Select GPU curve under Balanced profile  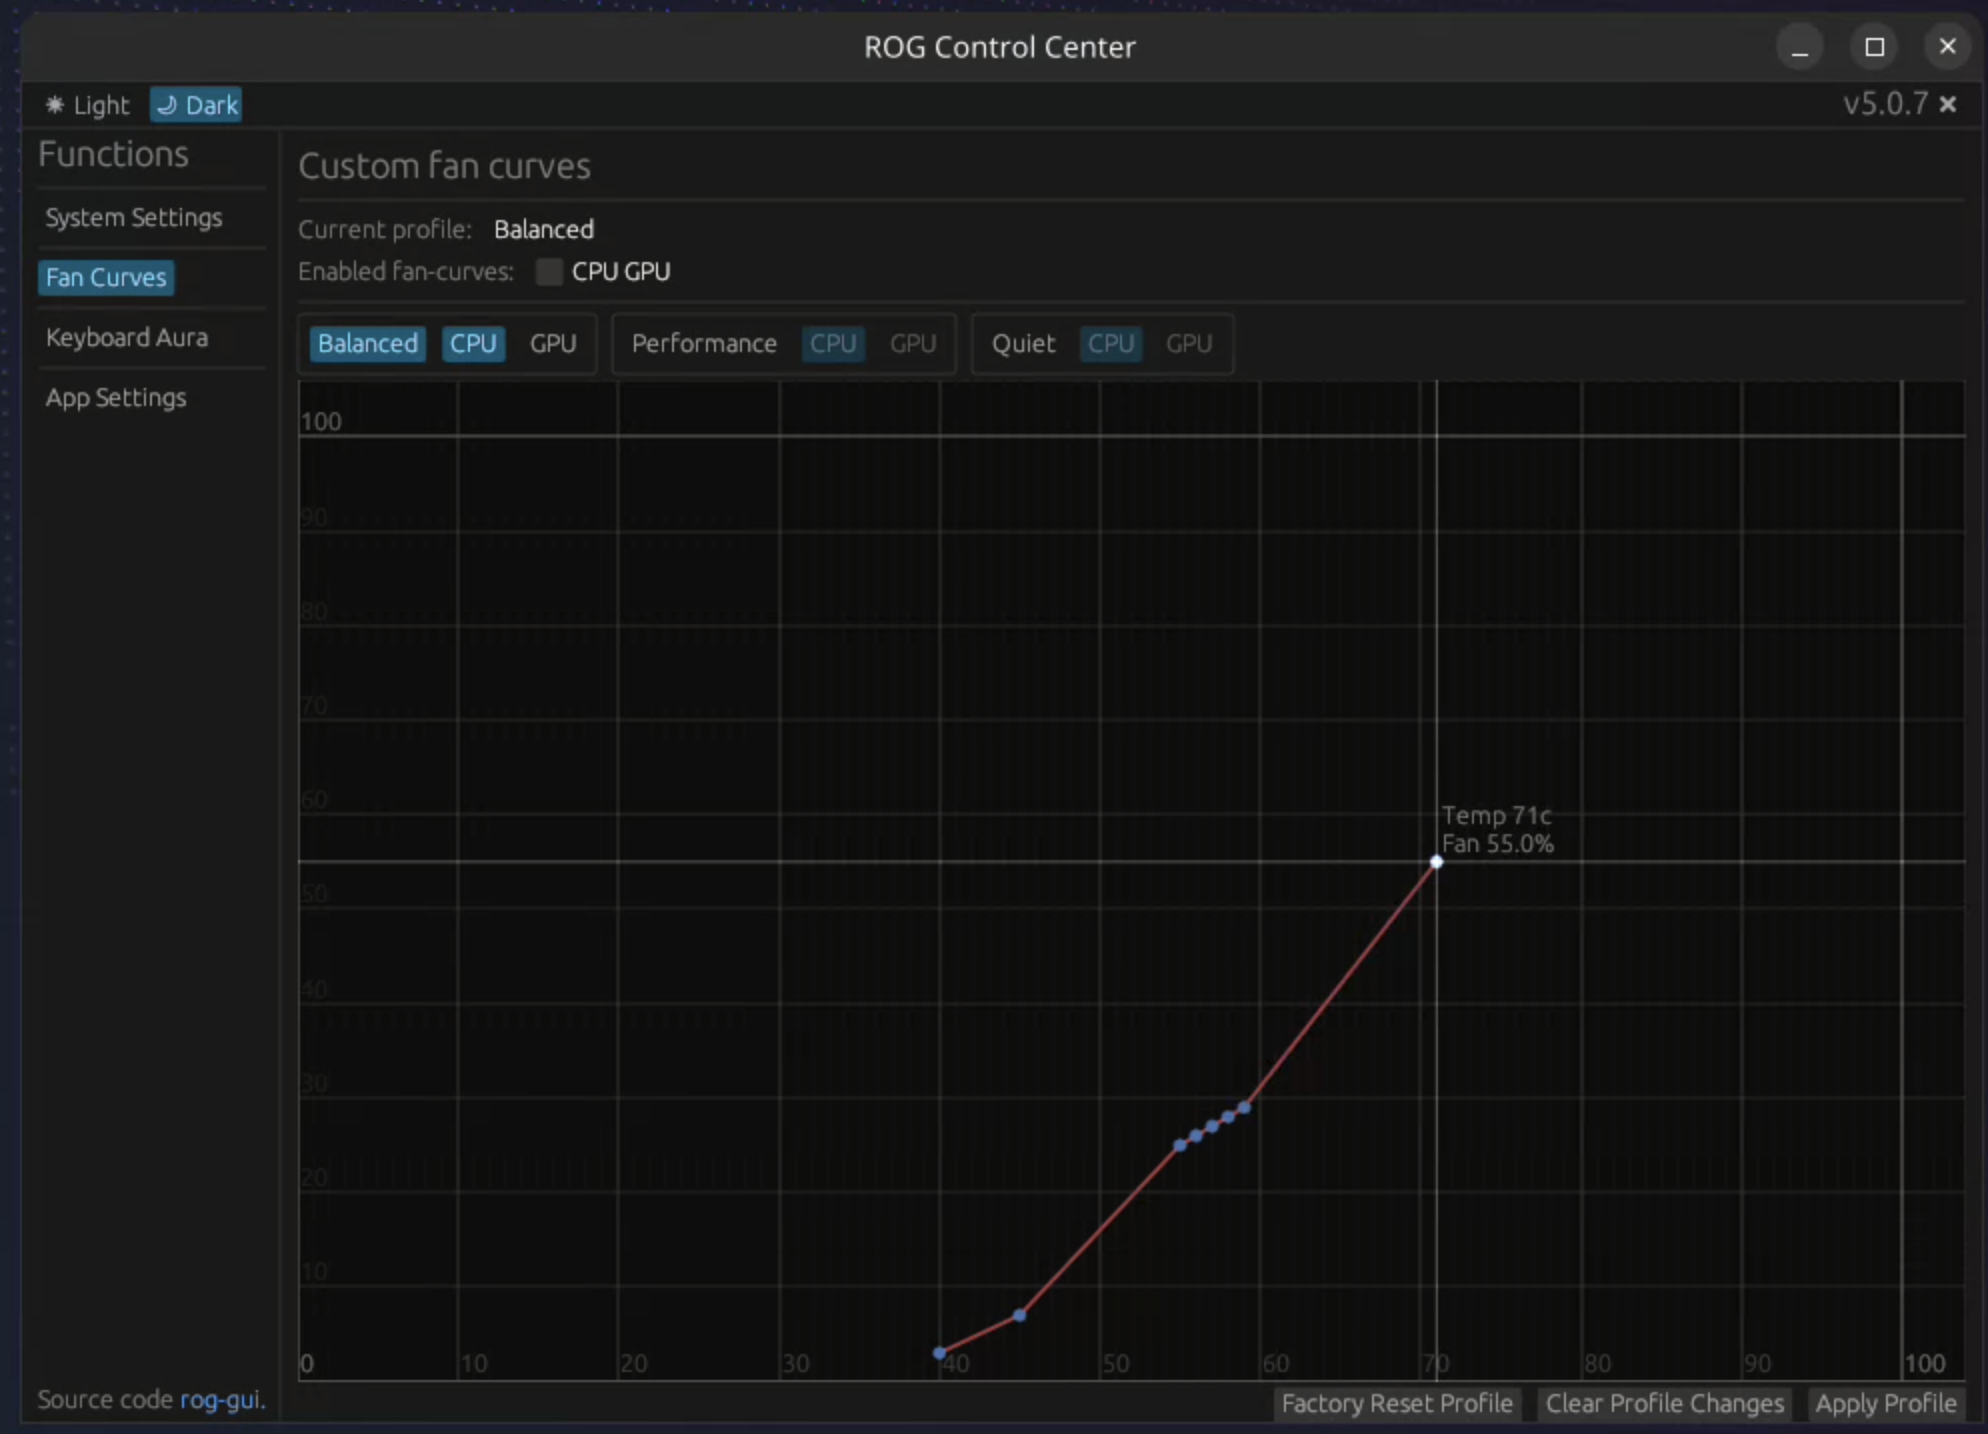point(553,344)
